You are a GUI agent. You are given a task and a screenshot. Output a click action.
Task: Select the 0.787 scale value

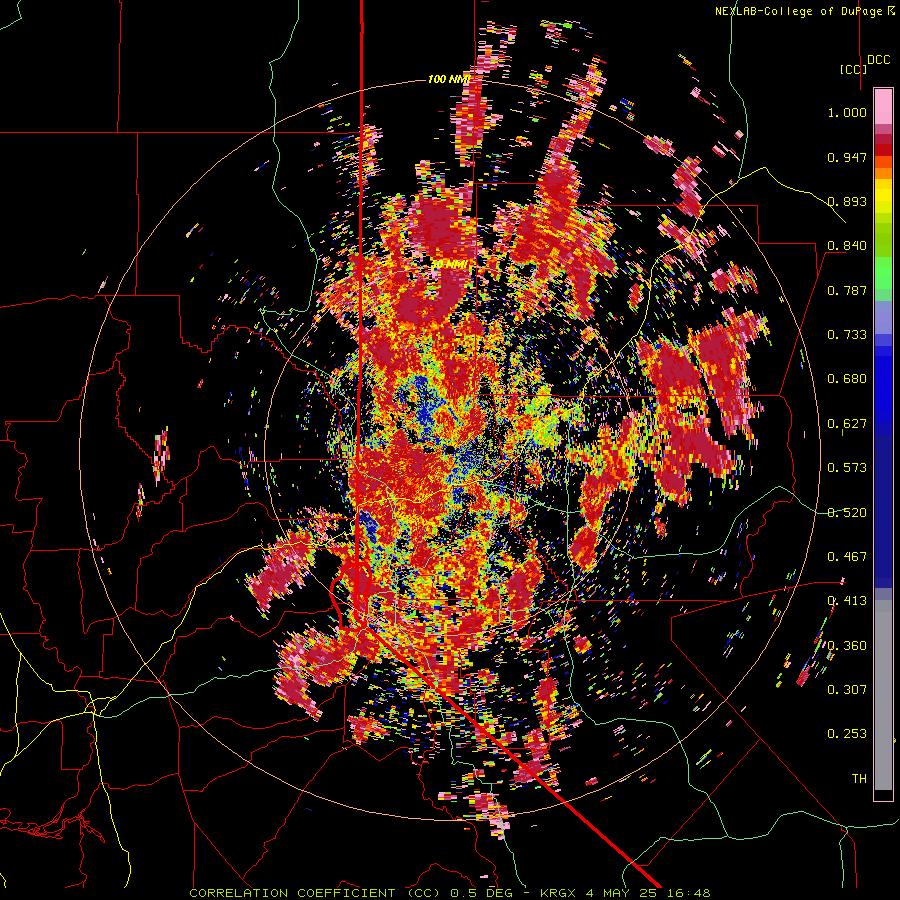tap(847, 290)
